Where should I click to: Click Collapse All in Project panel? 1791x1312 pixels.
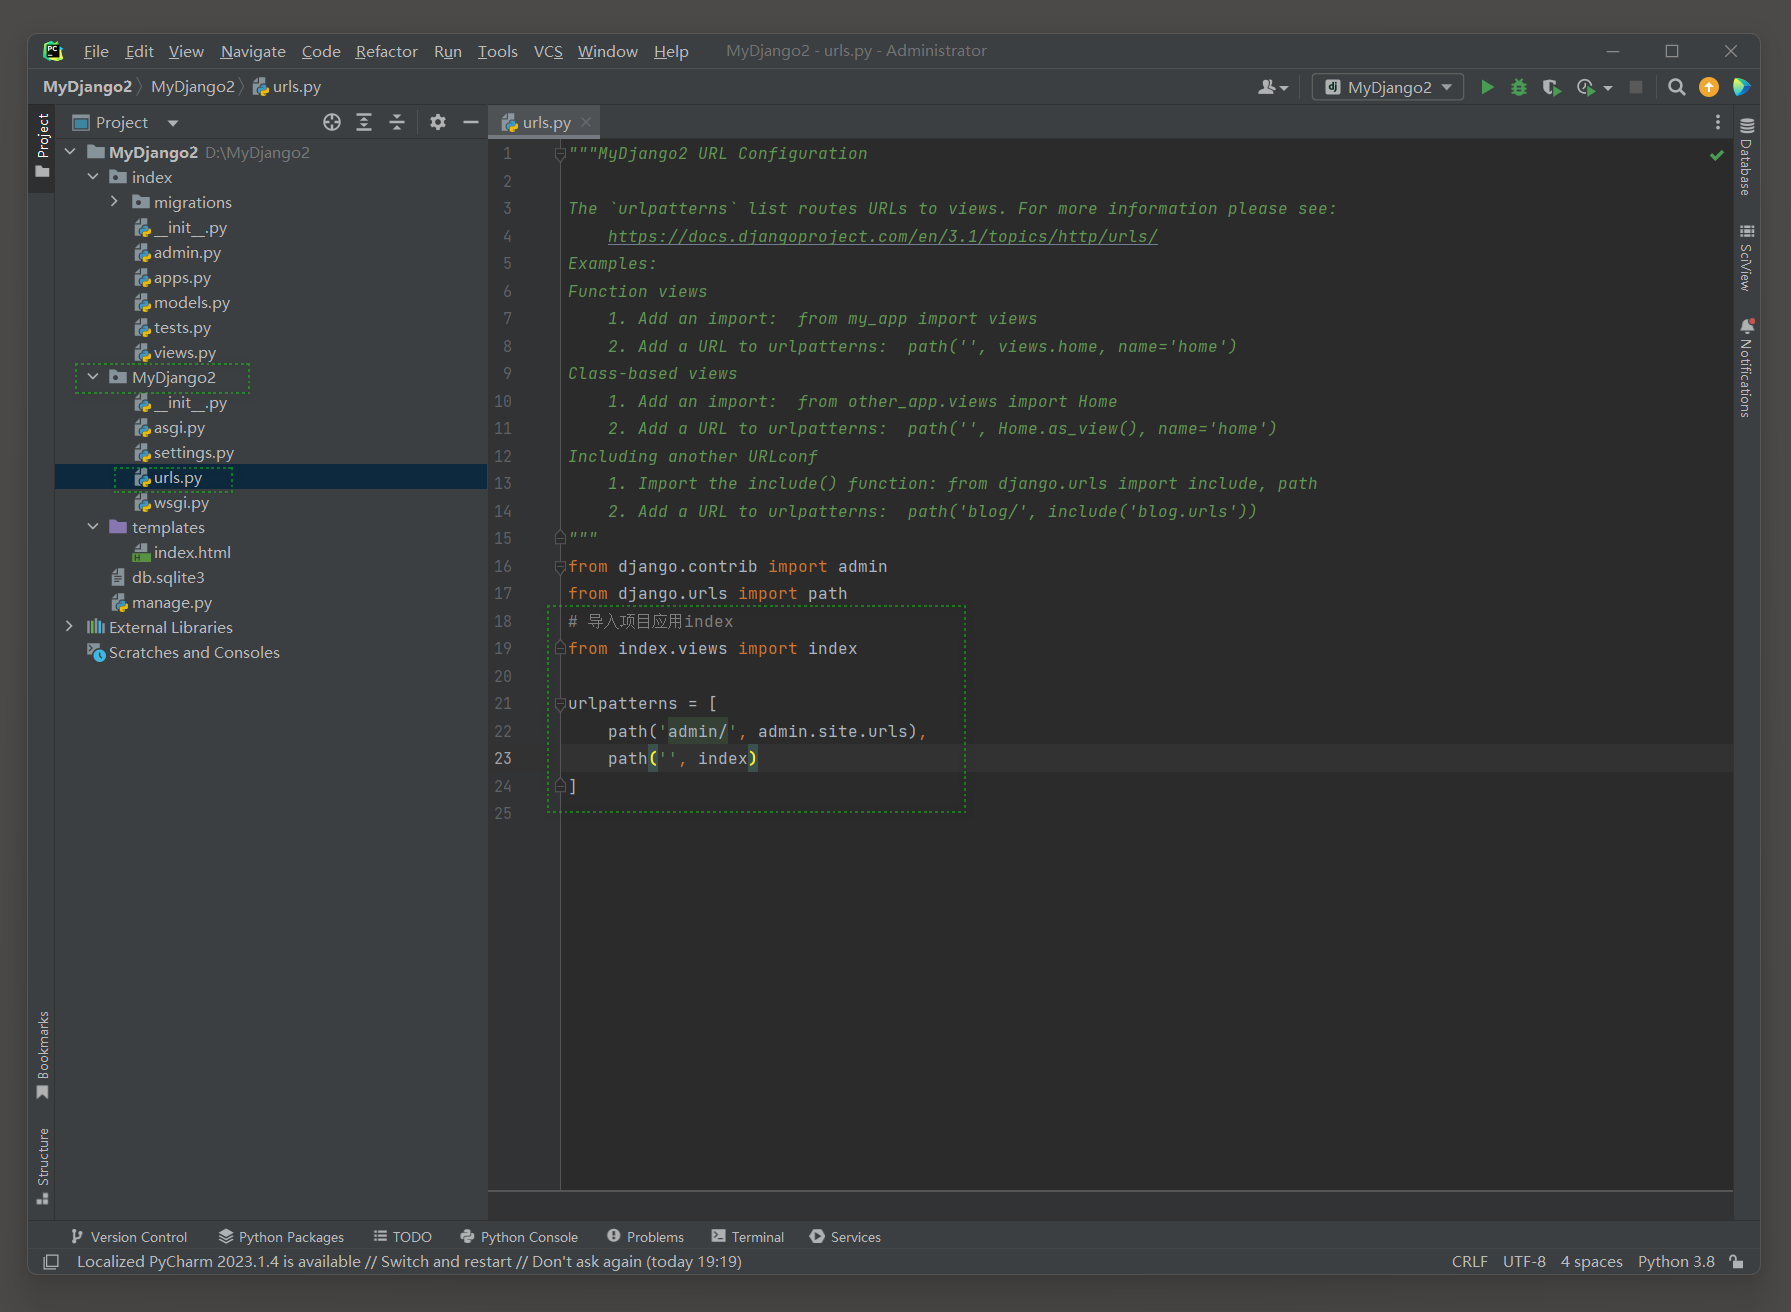click(397, 122)
